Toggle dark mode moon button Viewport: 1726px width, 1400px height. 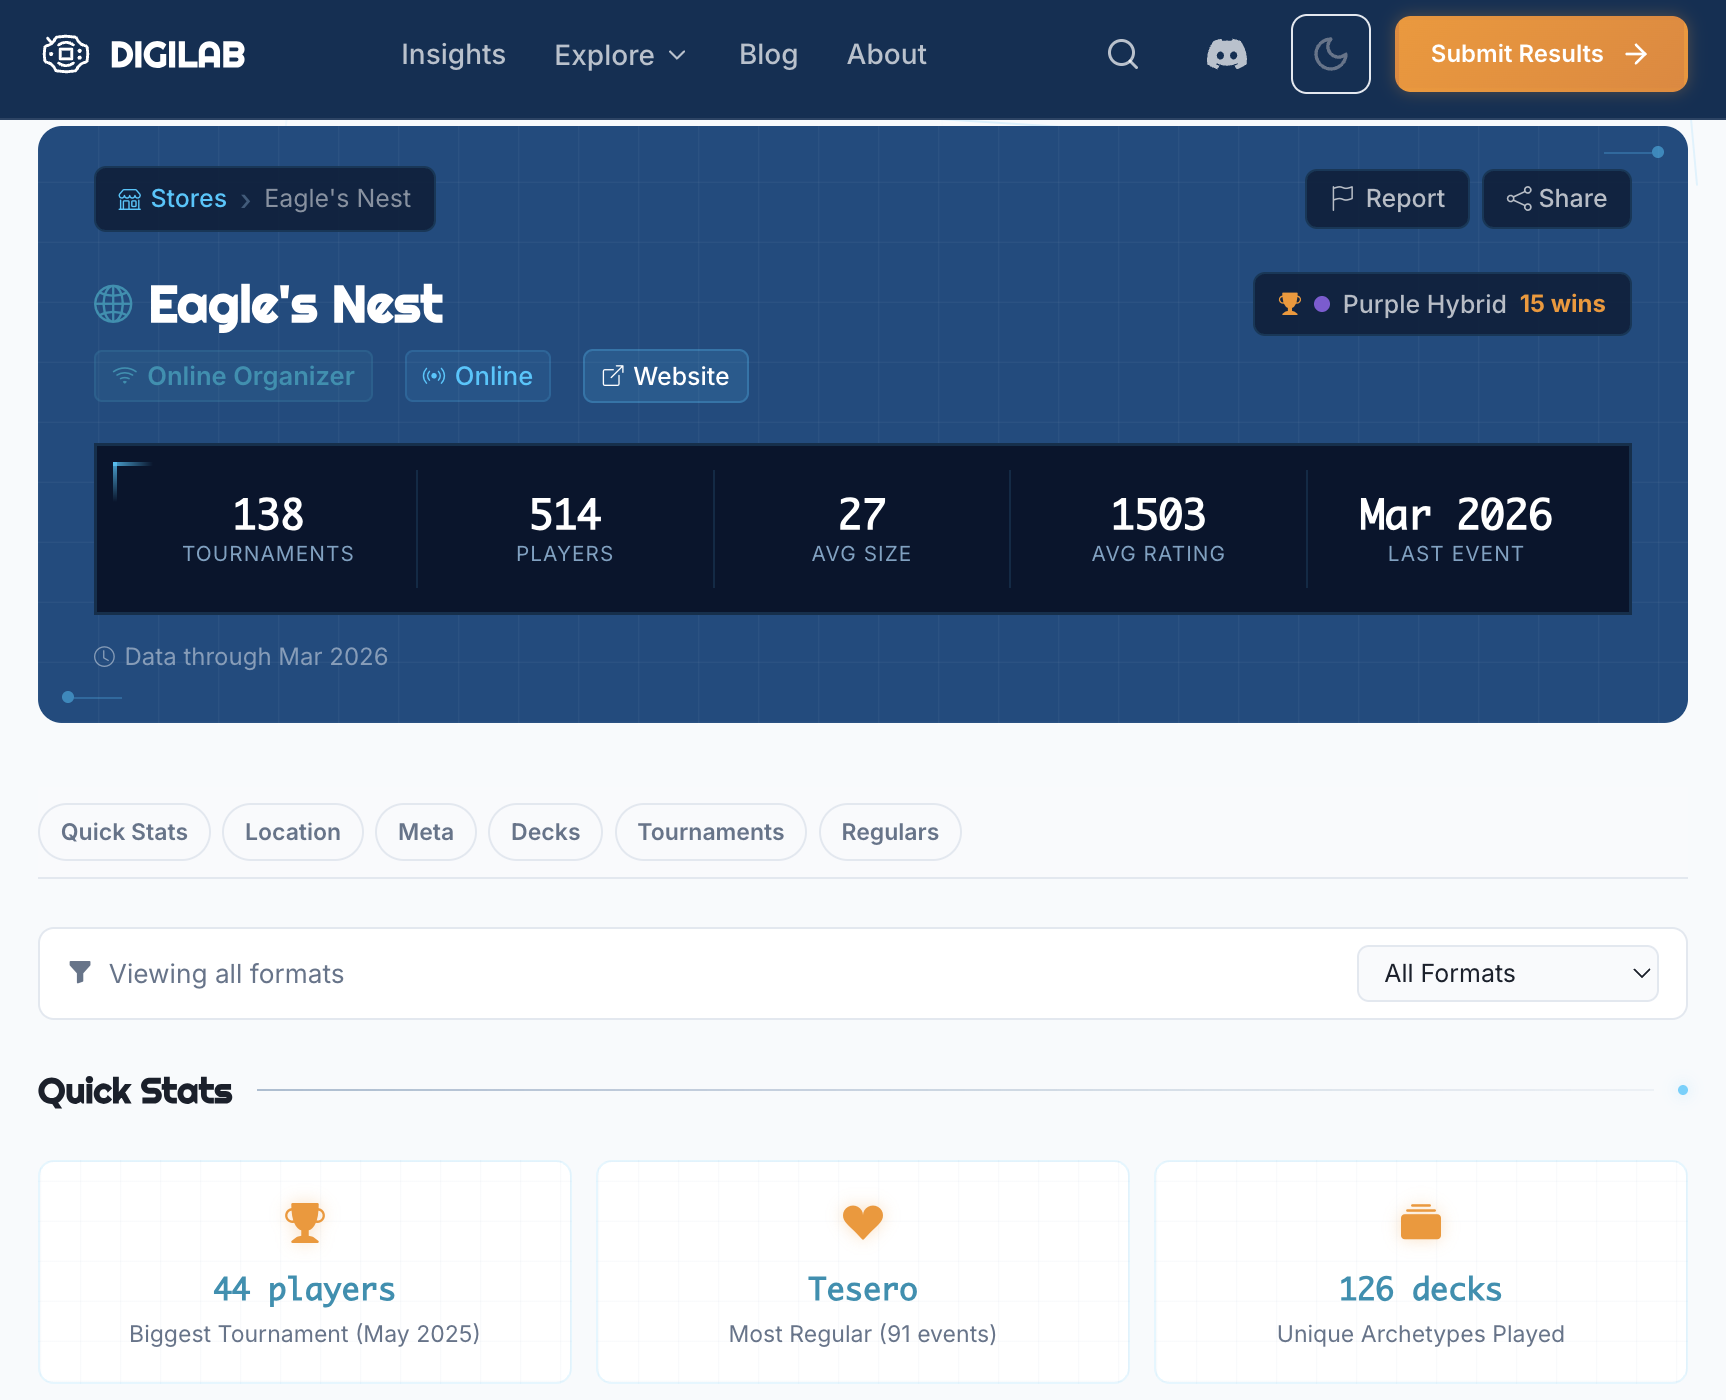point(1331,54)
